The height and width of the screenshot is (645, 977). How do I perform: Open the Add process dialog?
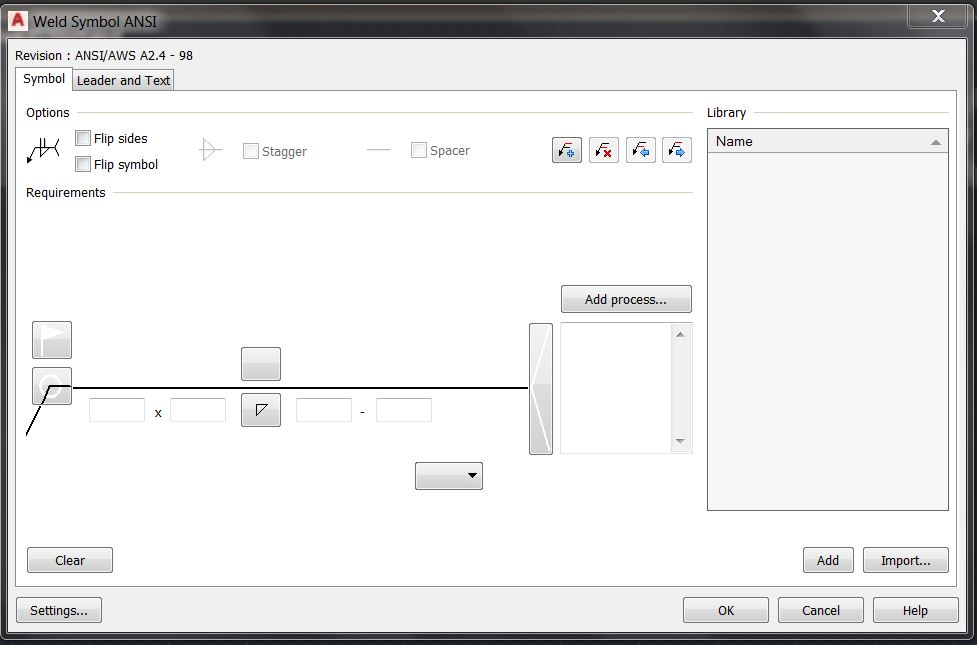click(x=625, y=298)
